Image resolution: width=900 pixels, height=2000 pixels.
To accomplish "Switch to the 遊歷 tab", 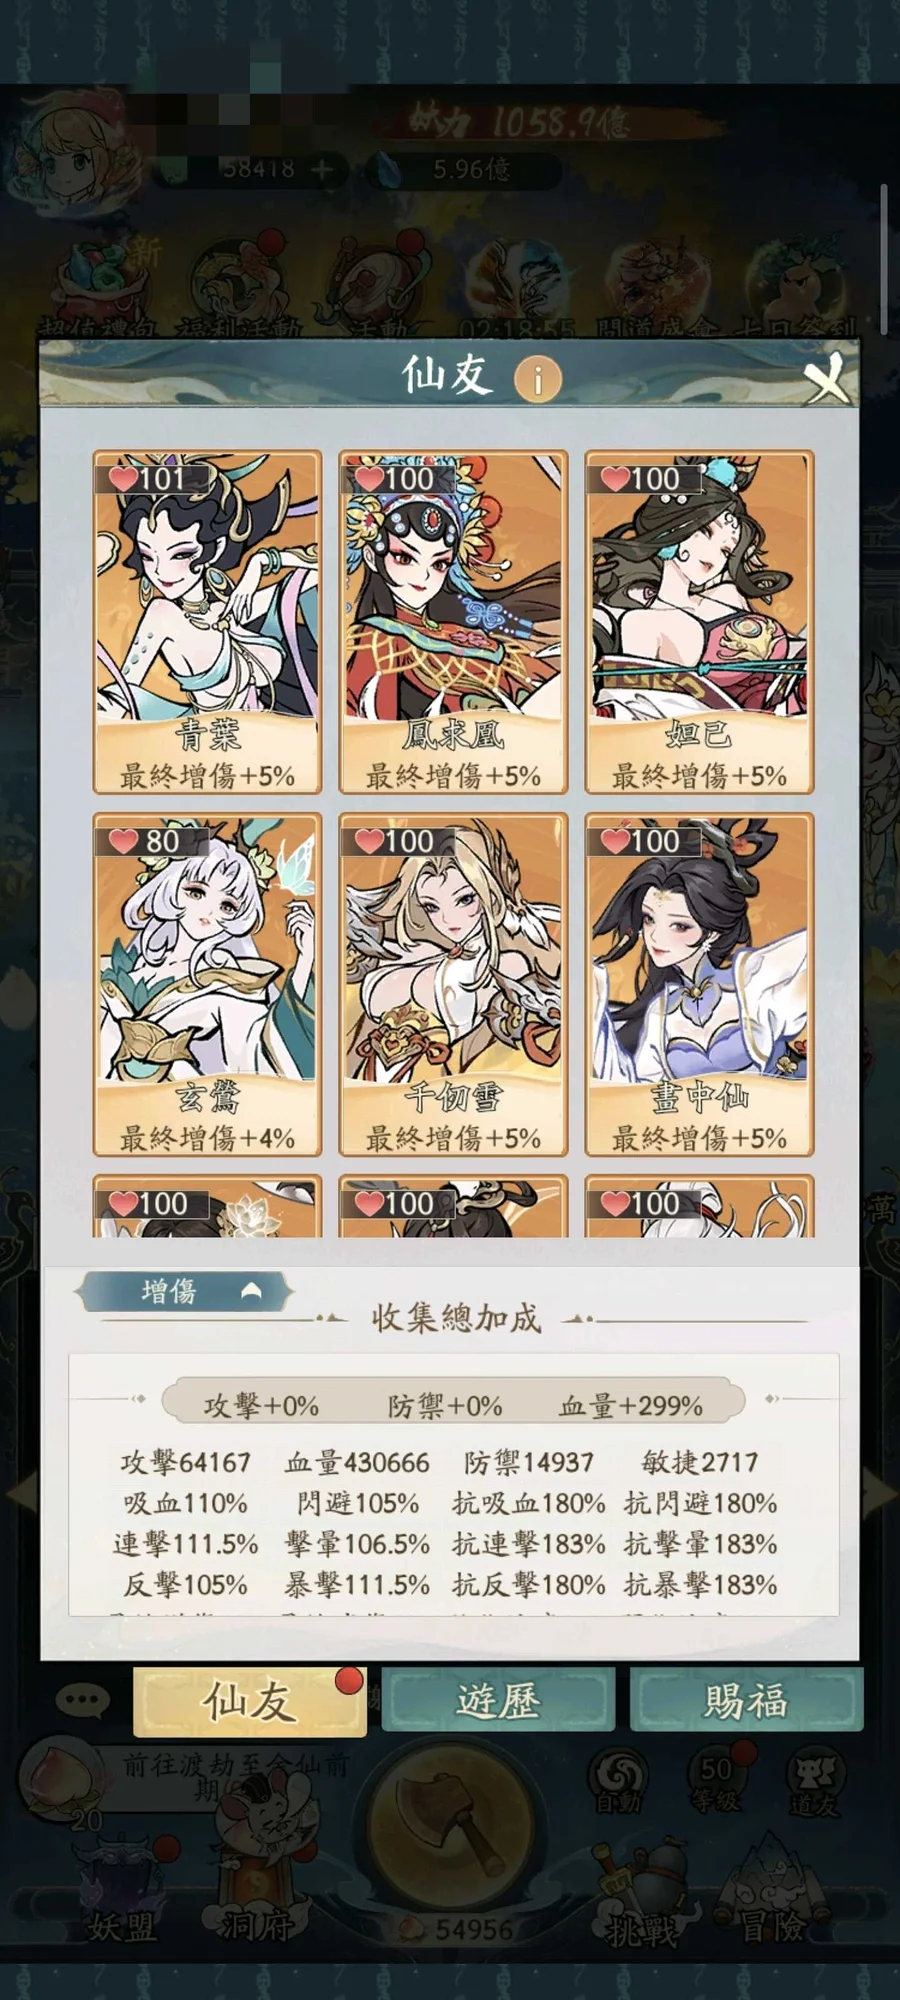I will [498, 1701].
